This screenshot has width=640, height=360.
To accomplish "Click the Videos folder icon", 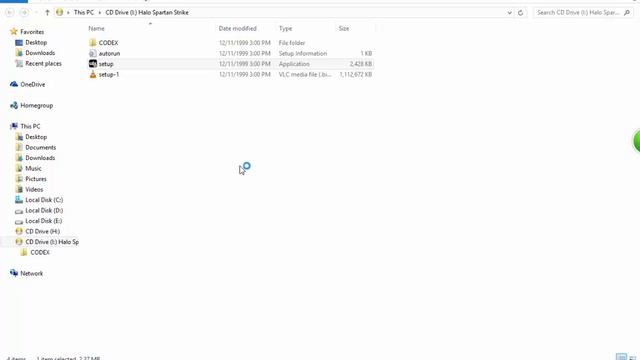I will 19,189.
